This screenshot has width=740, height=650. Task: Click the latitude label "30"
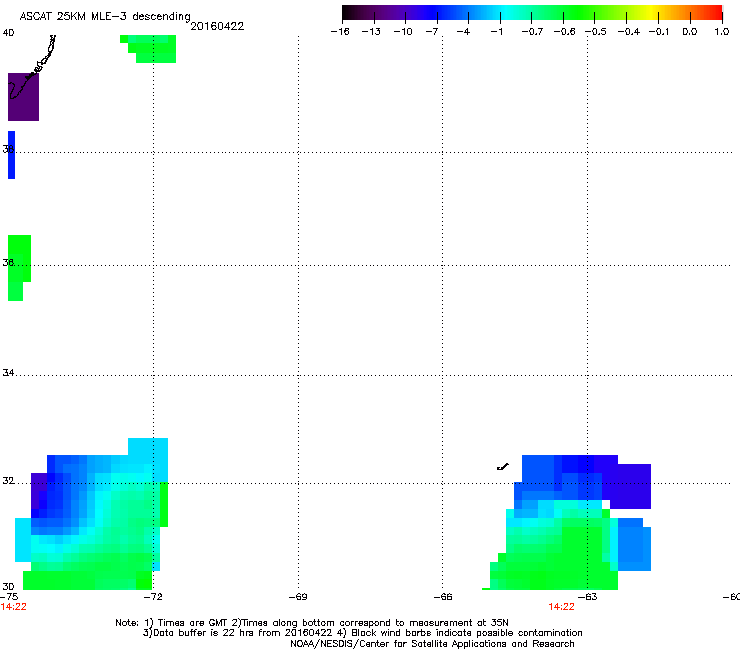[x=8, y=586]
